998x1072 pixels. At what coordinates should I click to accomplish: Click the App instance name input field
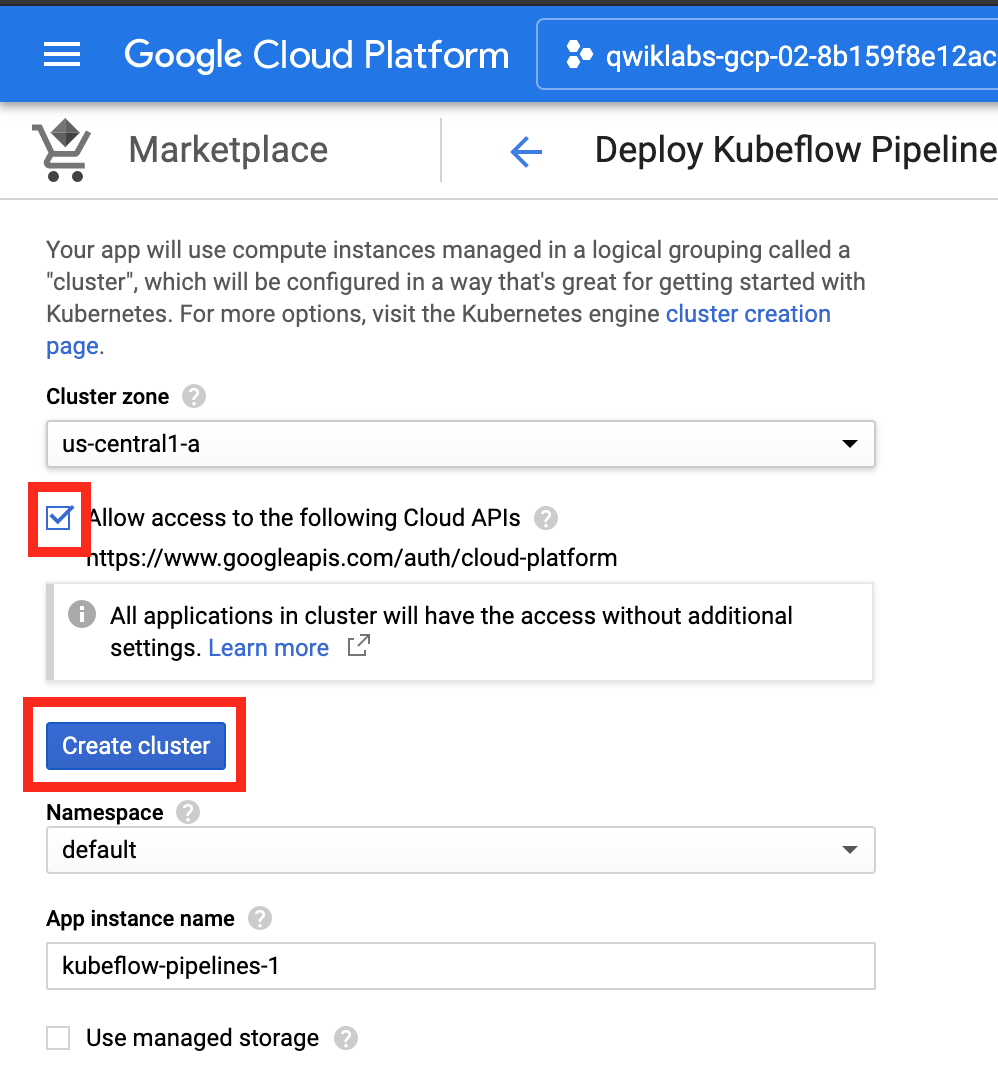tap(461, 966)
